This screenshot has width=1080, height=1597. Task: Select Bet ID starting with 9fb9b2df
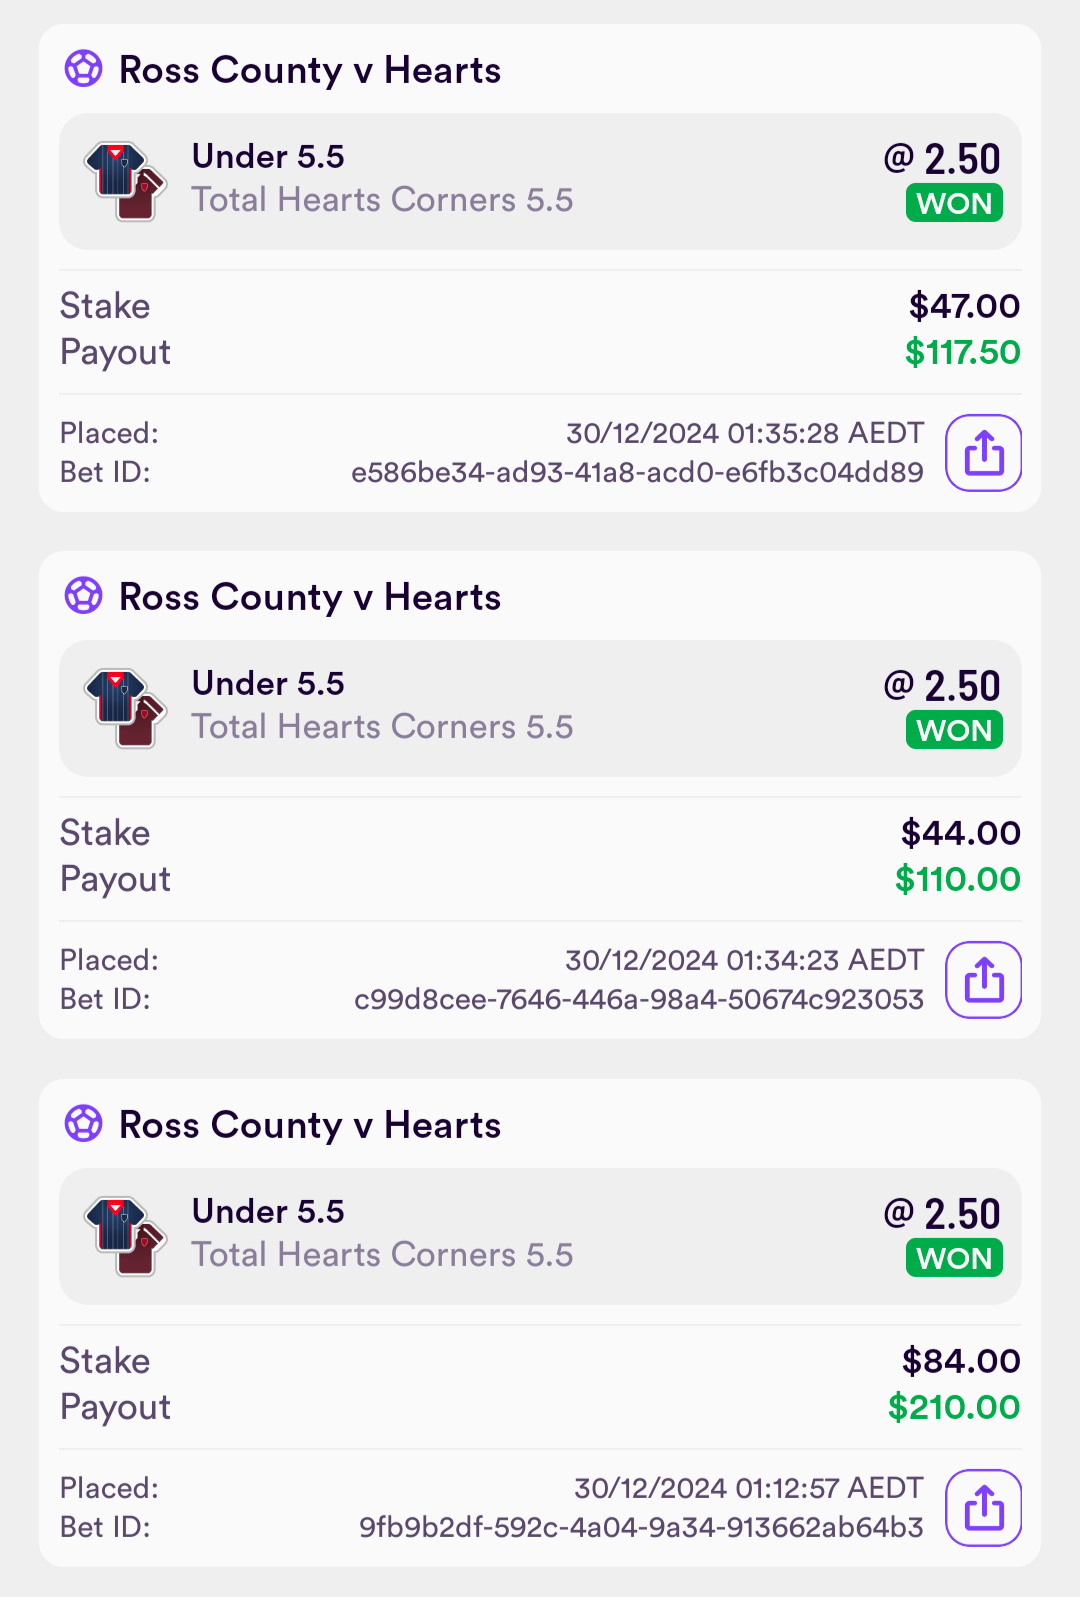point(641,1527)
